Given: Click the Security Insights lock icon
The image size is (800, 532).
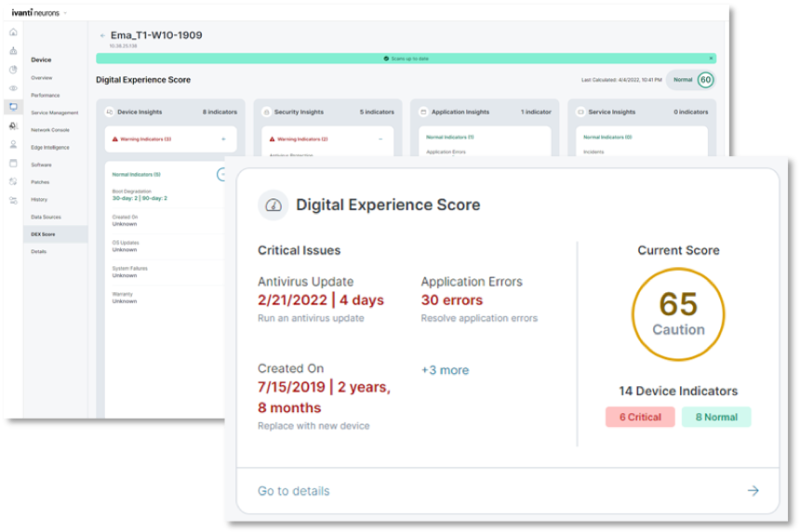Looking at the screenshot, I should point(266,112).
